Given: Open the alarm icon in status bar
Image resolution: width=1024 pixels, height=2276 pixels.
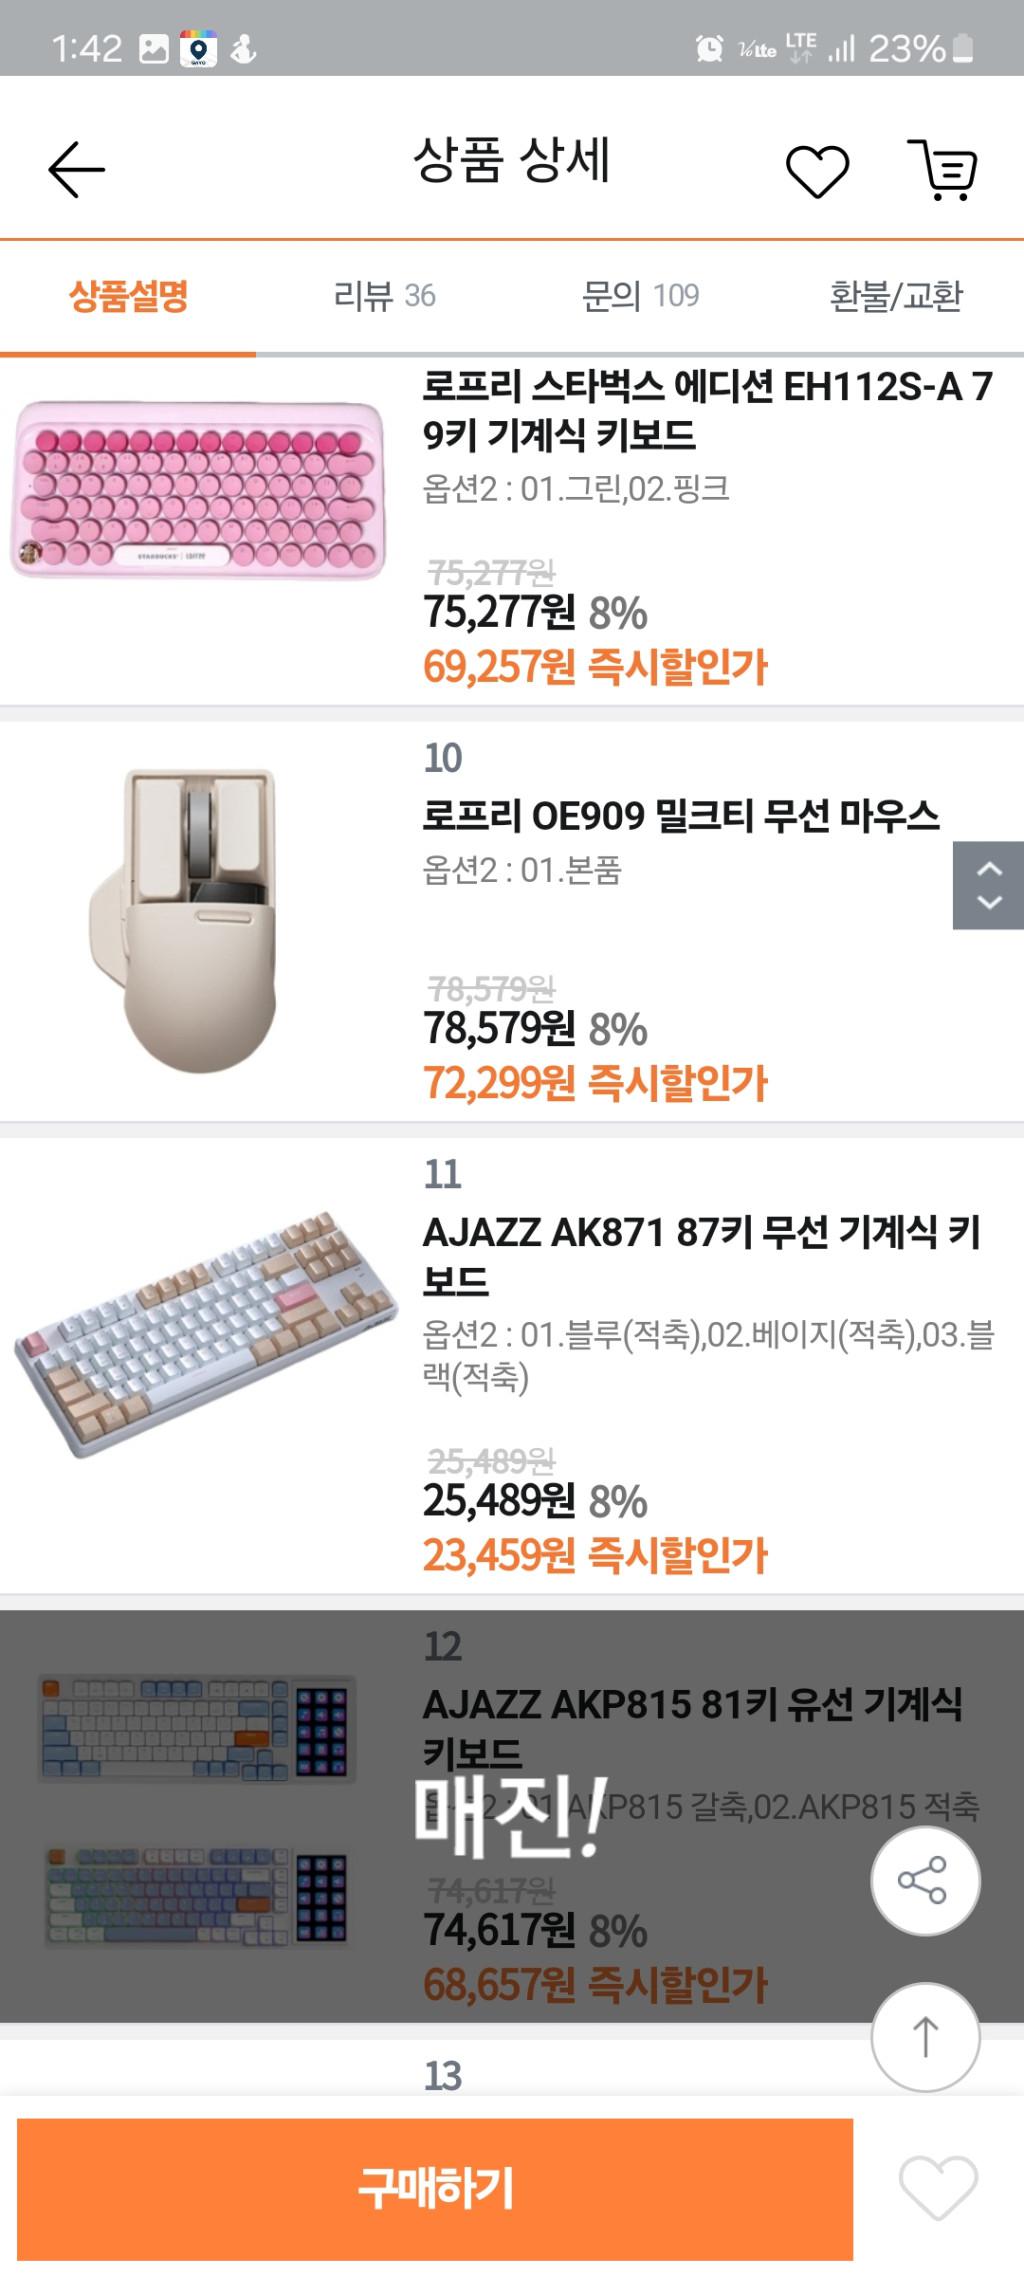Looking at the screenshot, I should [709, 48].
